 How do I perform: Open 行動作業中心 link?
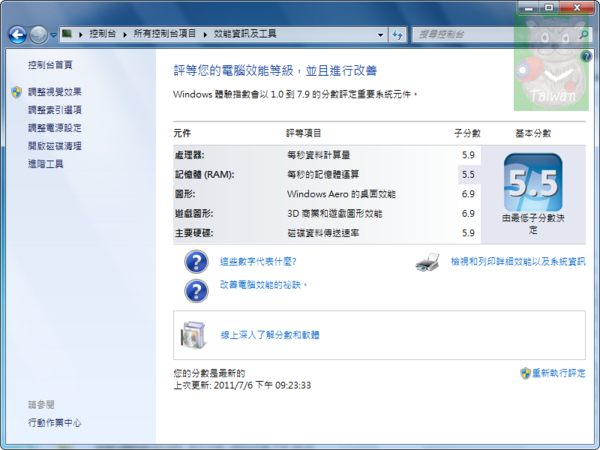coord(55,422)
